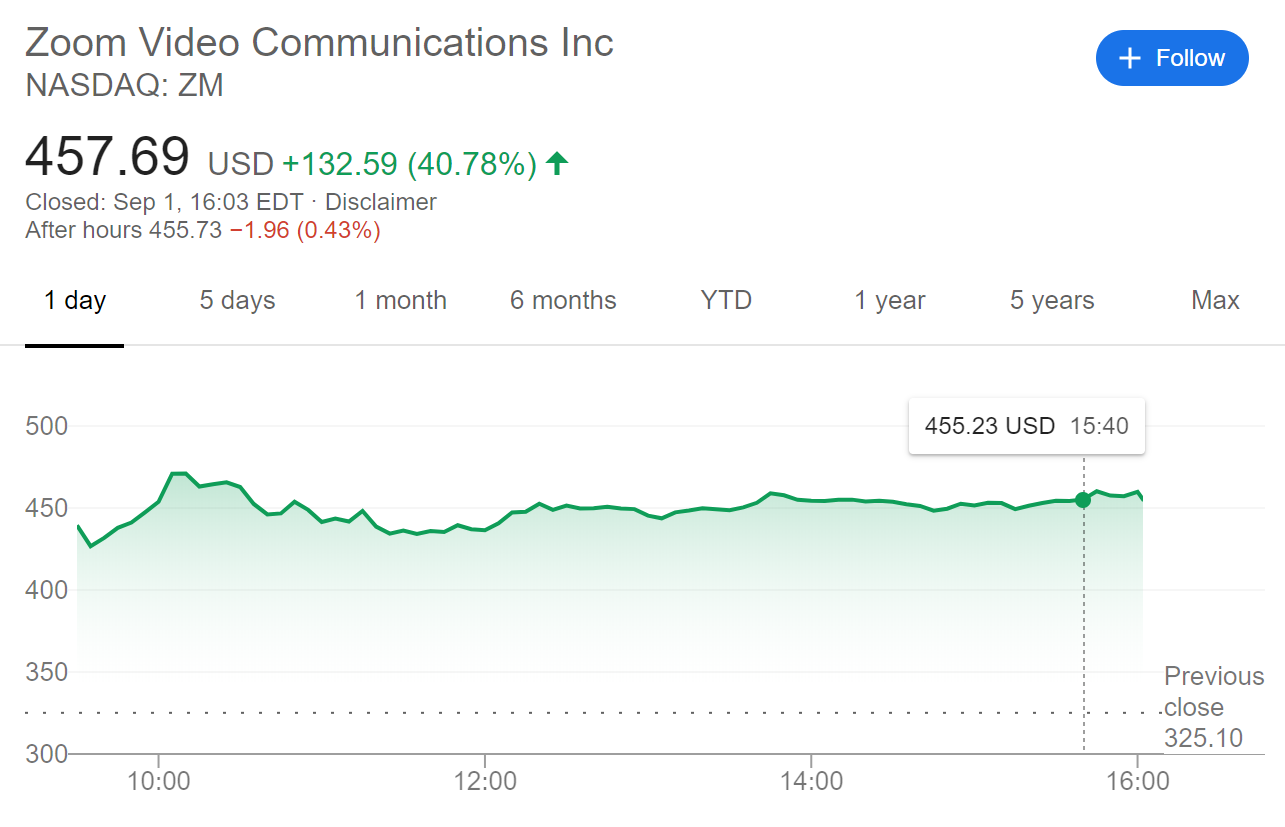
Task: Switch to the 1 month chart view
Action: pyautogui.click(x=399, y=299)
